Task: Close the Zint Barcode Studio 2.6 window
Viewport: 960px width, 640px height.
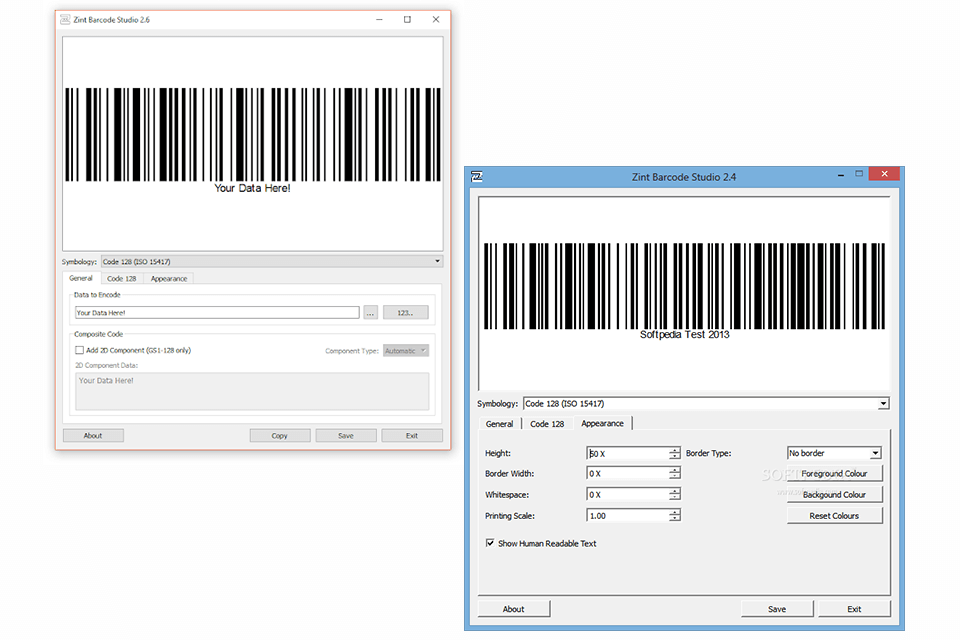Action: 436,20
